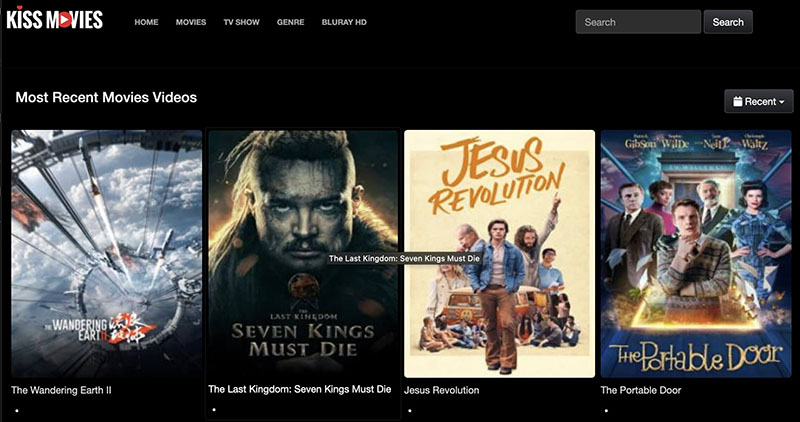Image resolution: width=800 pixels, height=422 pixels.
Task: Click The Portable Door title link
Action: click(640, 390)
